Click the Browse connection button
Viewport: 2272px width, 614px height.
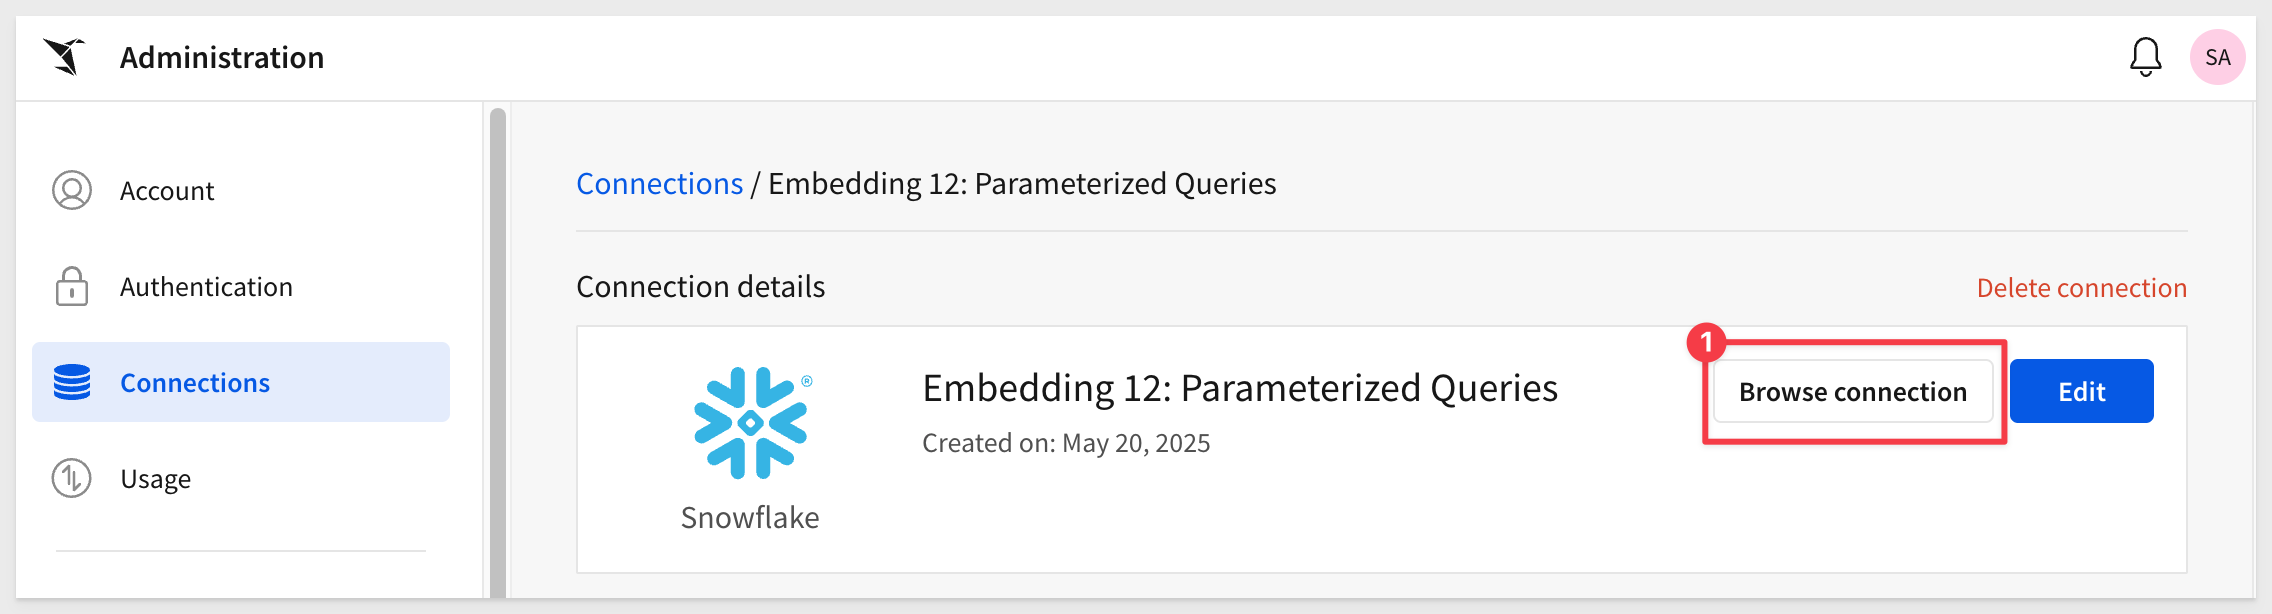click(1853, 391)
